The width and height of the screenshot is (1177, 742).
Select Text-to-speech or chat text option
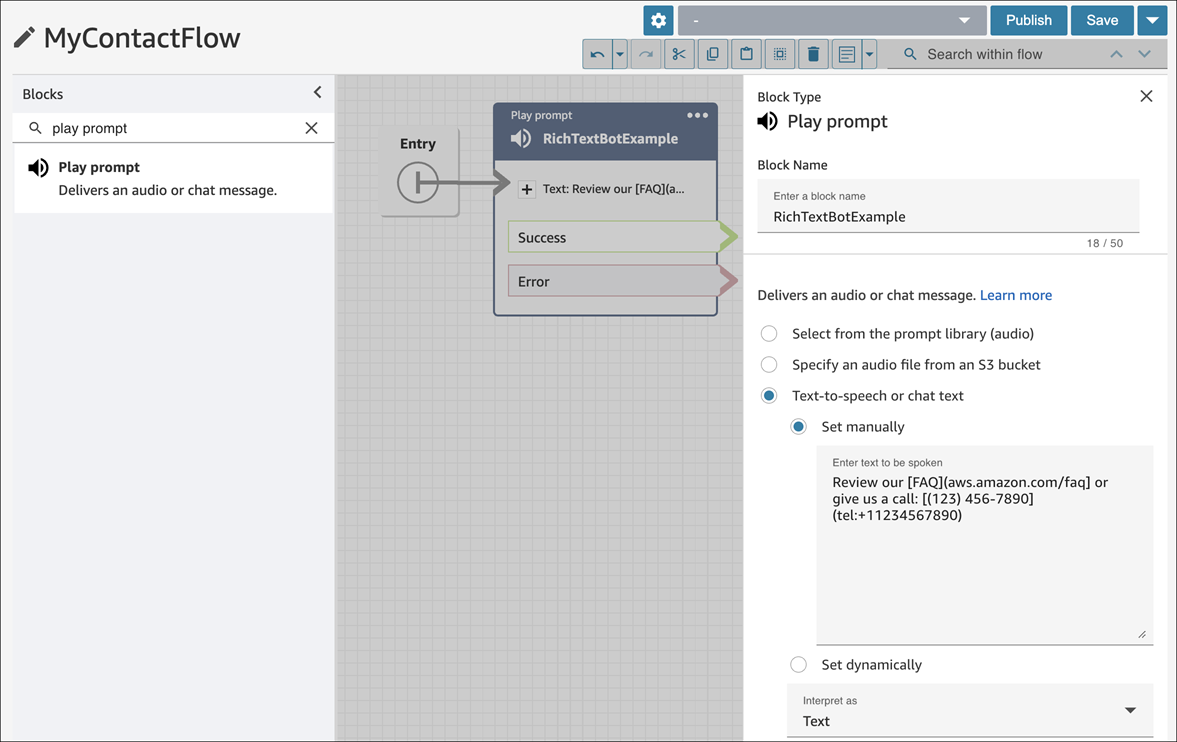[x=769, y=396]
